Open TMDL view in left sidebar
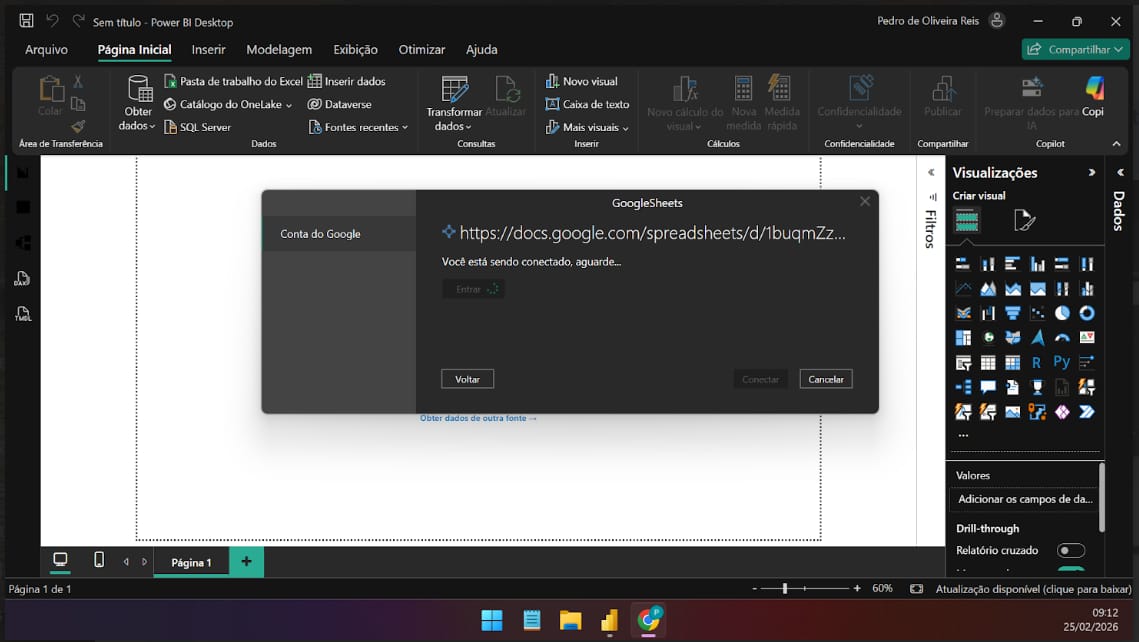The width and height of the screenshot is (1139, 642). (x=23, y=314)
